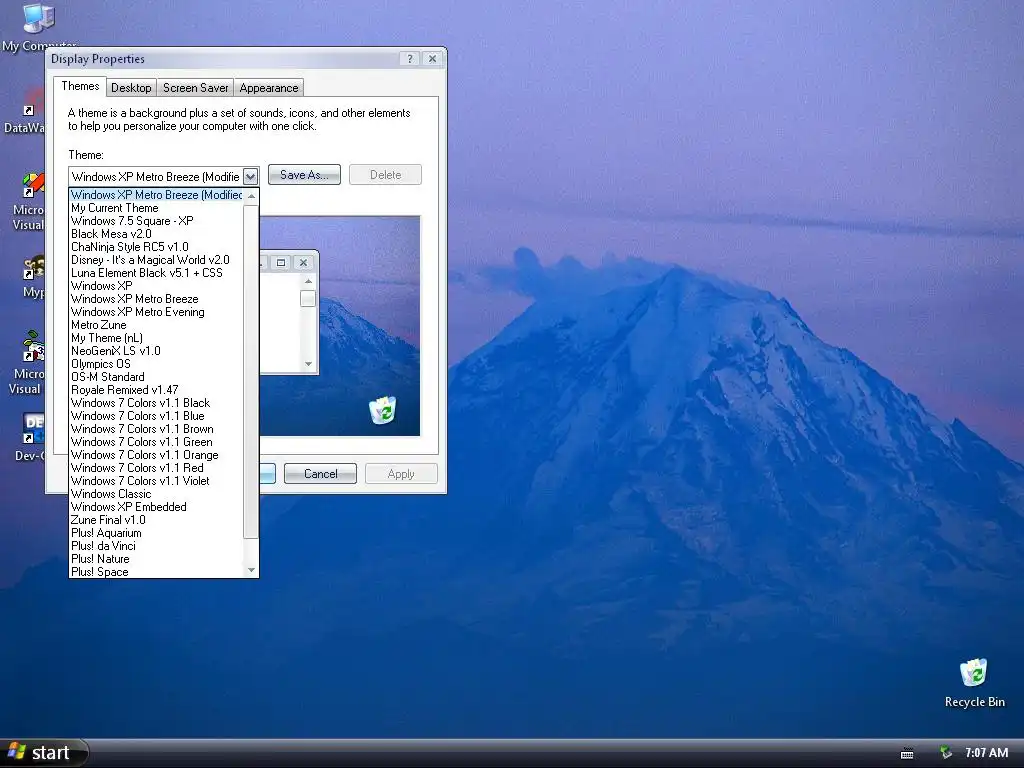
Task: Click the preview window's maximize button
Action: [281, 263]
